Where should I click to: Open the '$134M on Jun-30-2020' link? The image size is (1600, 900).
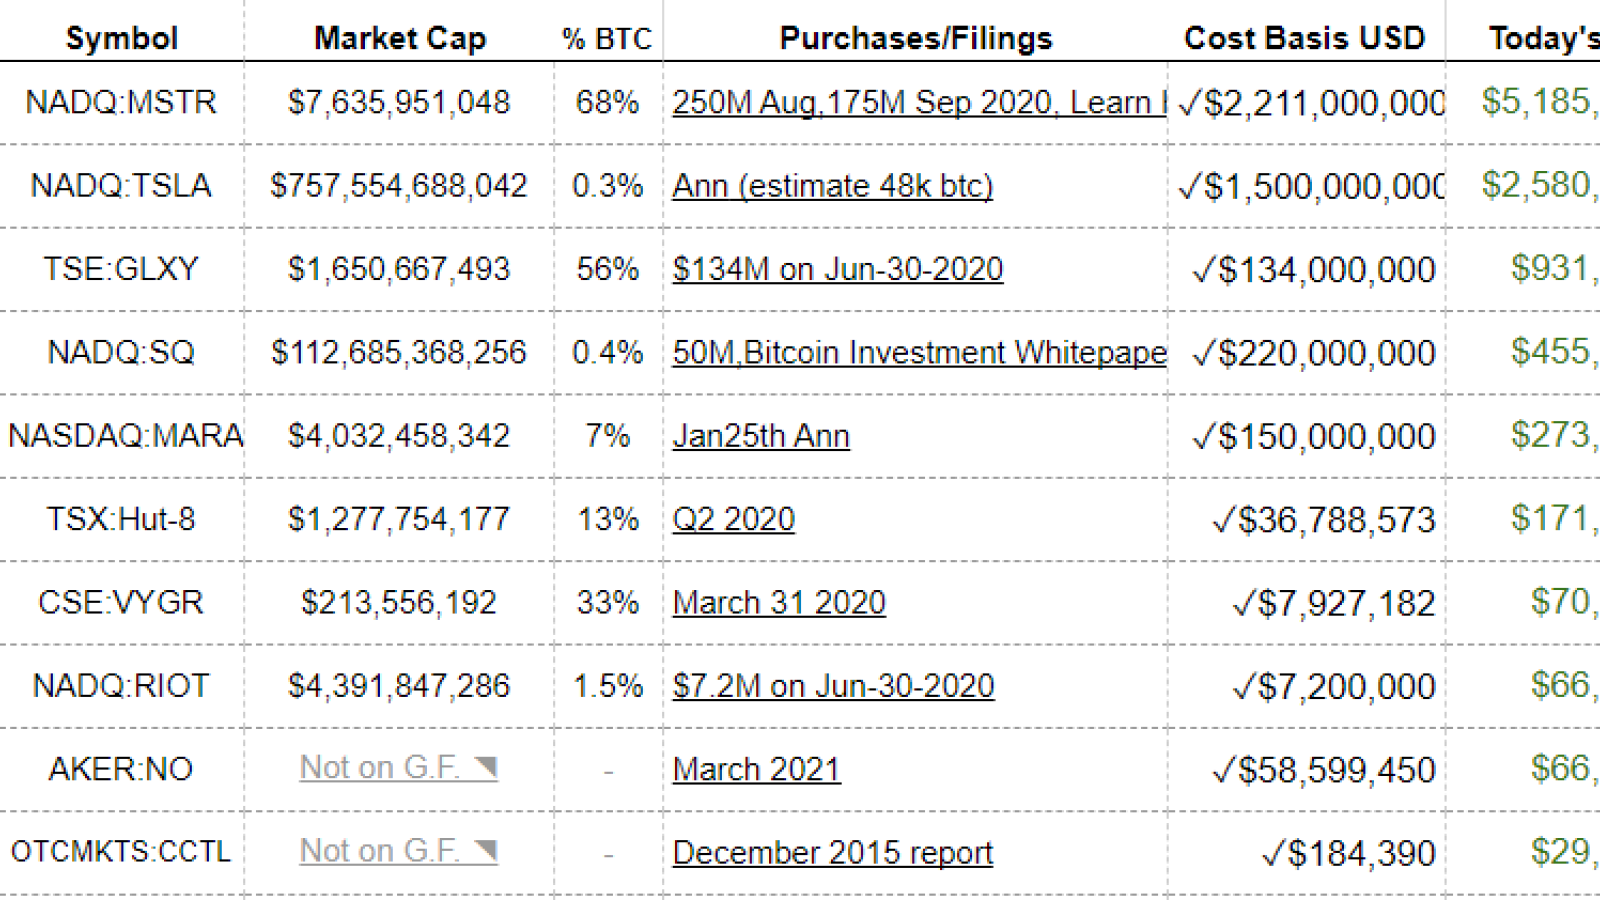pyautogui.click(x=837, y=269)
